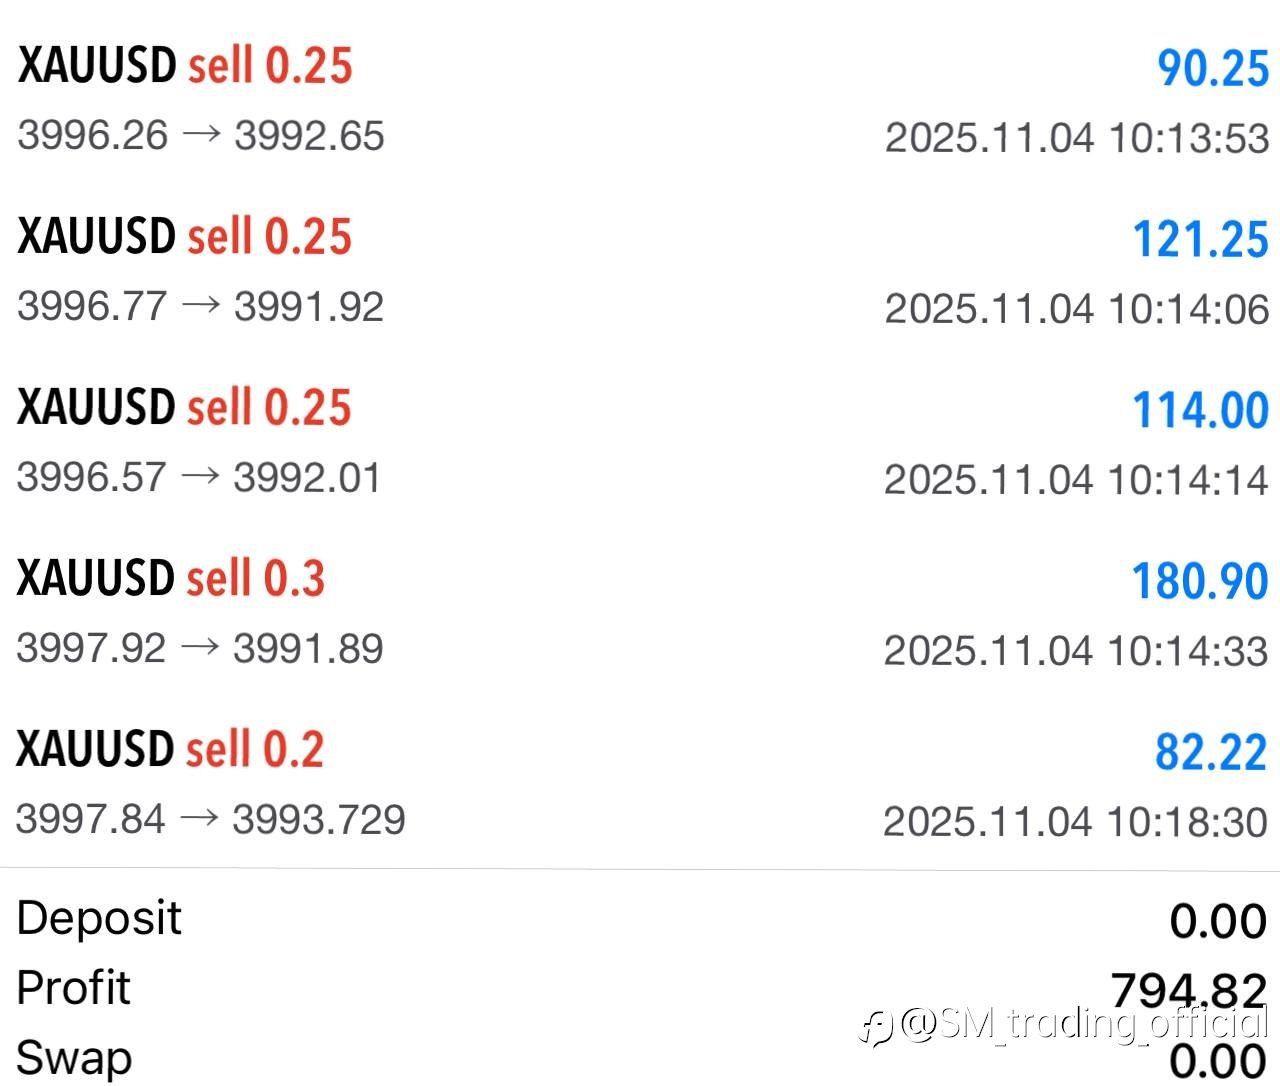Screen dimensions: 1280x1086
Task: Select the XAUUSD sell 0.25 trade with 90.25 profit
Action: click(186, 66)
